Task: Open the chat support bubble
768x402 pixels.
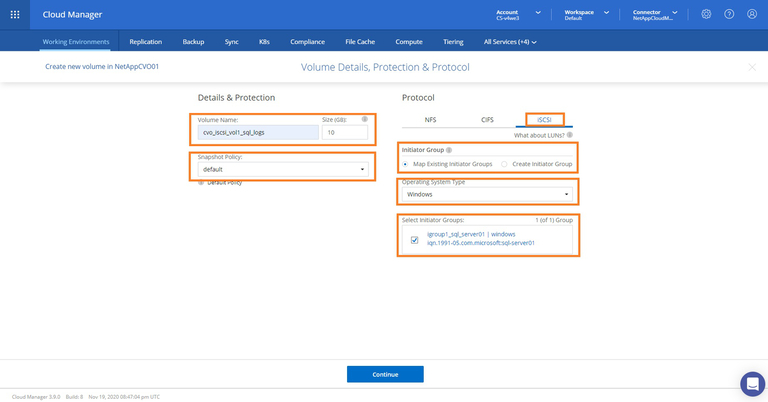Action: click(x=752, y=383)
